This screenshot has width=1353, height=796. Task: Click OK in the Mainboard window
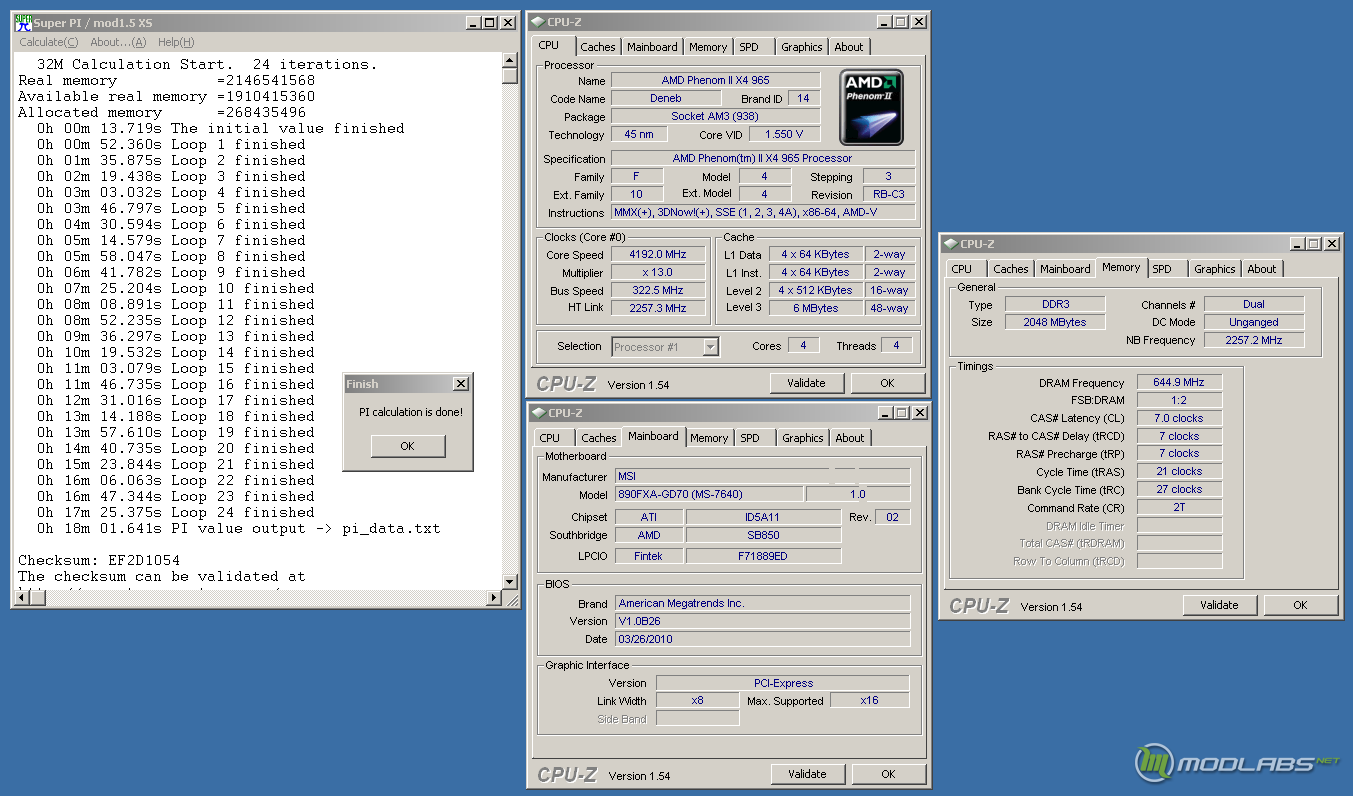point(888,774)
